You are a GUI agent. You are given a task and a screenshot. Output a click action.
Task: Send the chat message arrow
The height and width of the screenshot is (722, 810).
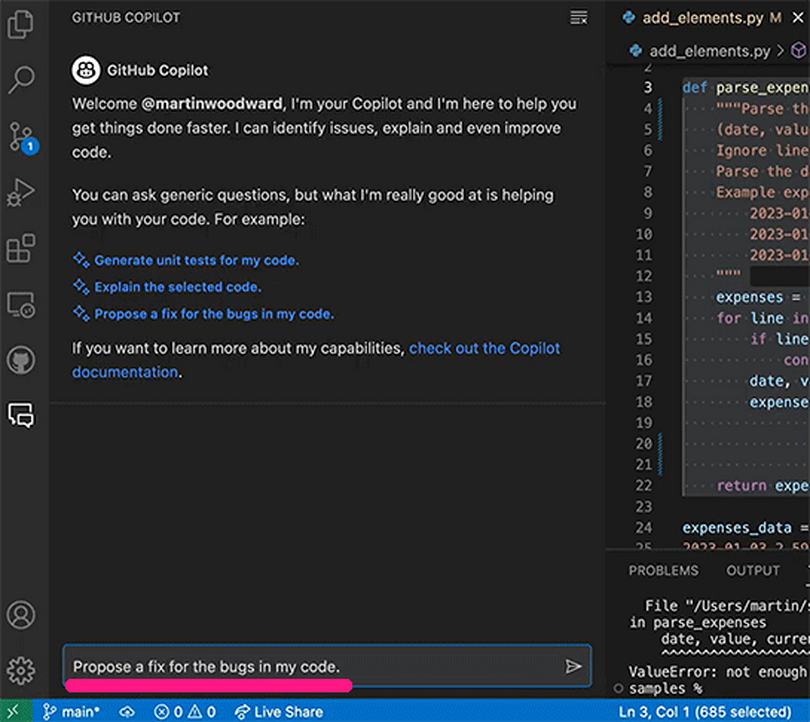pyautogui.click(x=573, y=666)
